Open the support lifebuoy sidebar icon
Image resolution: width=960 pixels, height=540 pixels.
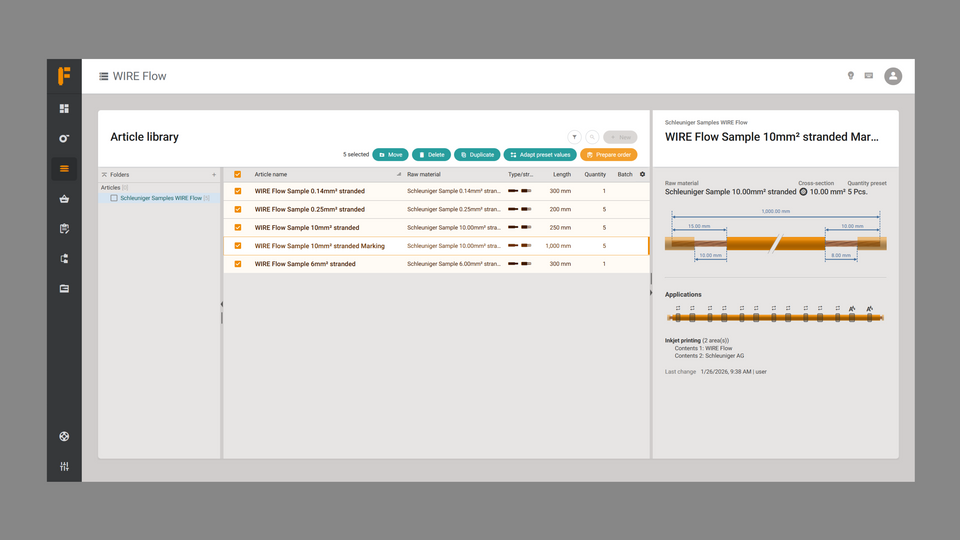coord(64,437)
